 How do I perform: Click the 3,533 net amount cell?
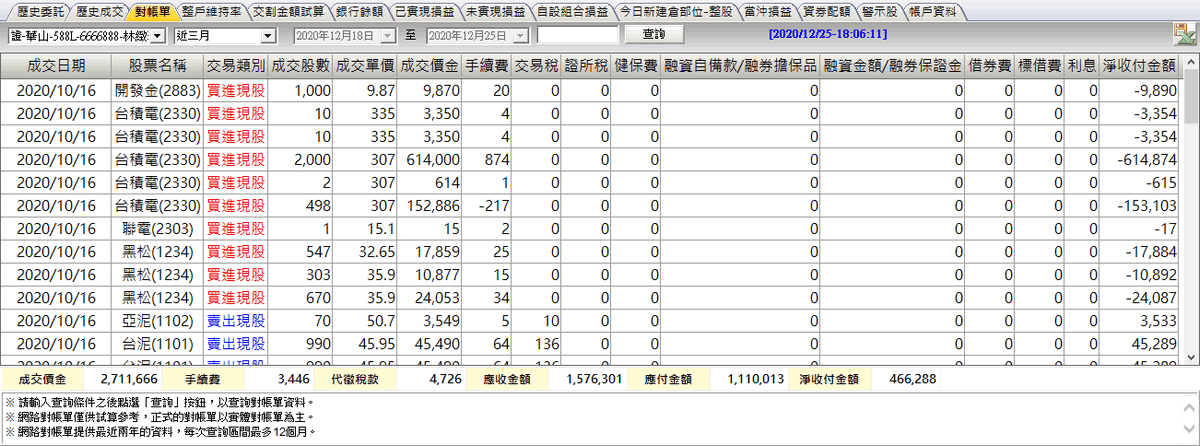click(x=1139, y=319)
